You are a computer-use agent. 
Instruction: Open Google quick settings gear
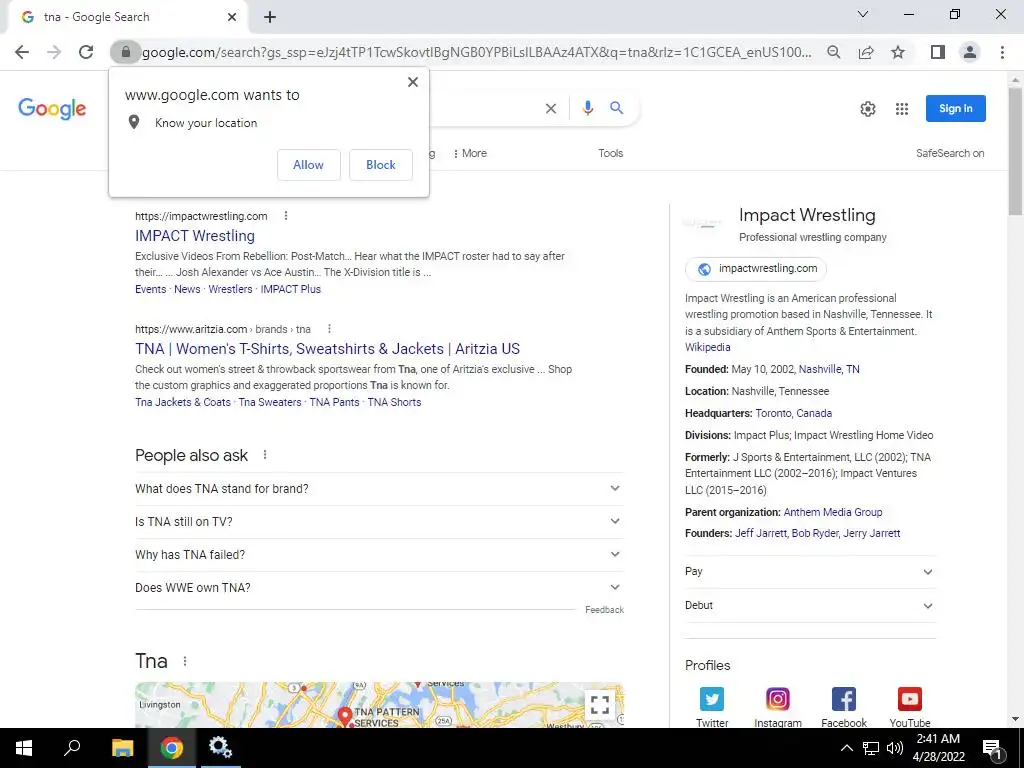(867, 109)
